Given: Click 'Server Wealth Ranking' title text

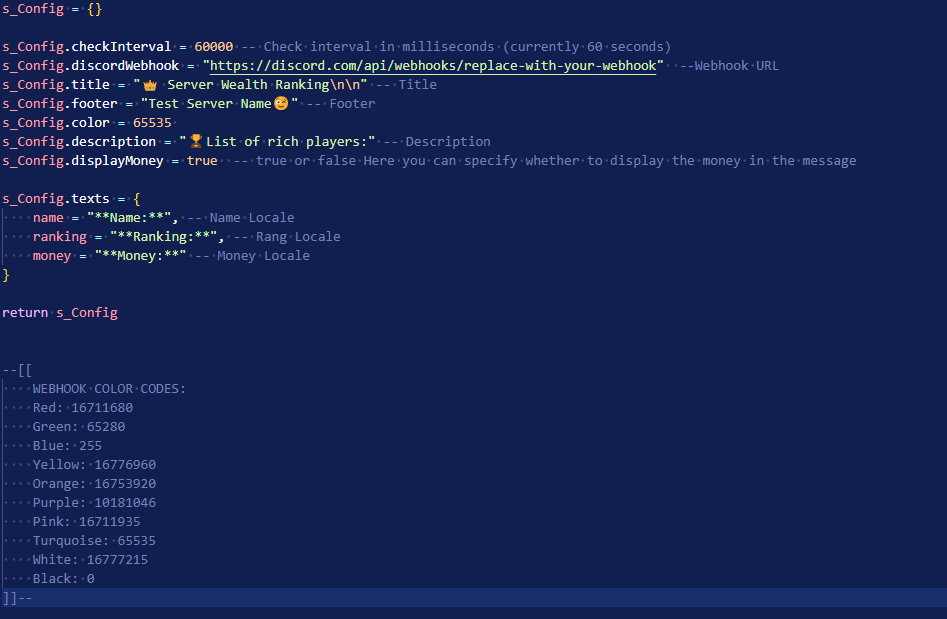Looking at the screenshot, I should (x=248, y=85).
